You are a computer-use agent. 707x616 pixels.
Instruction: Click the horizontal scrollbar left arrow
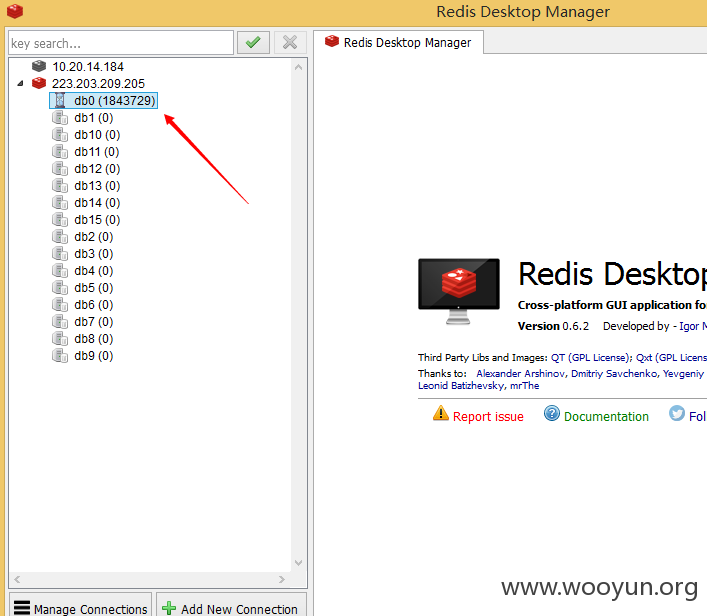[17, 579]
